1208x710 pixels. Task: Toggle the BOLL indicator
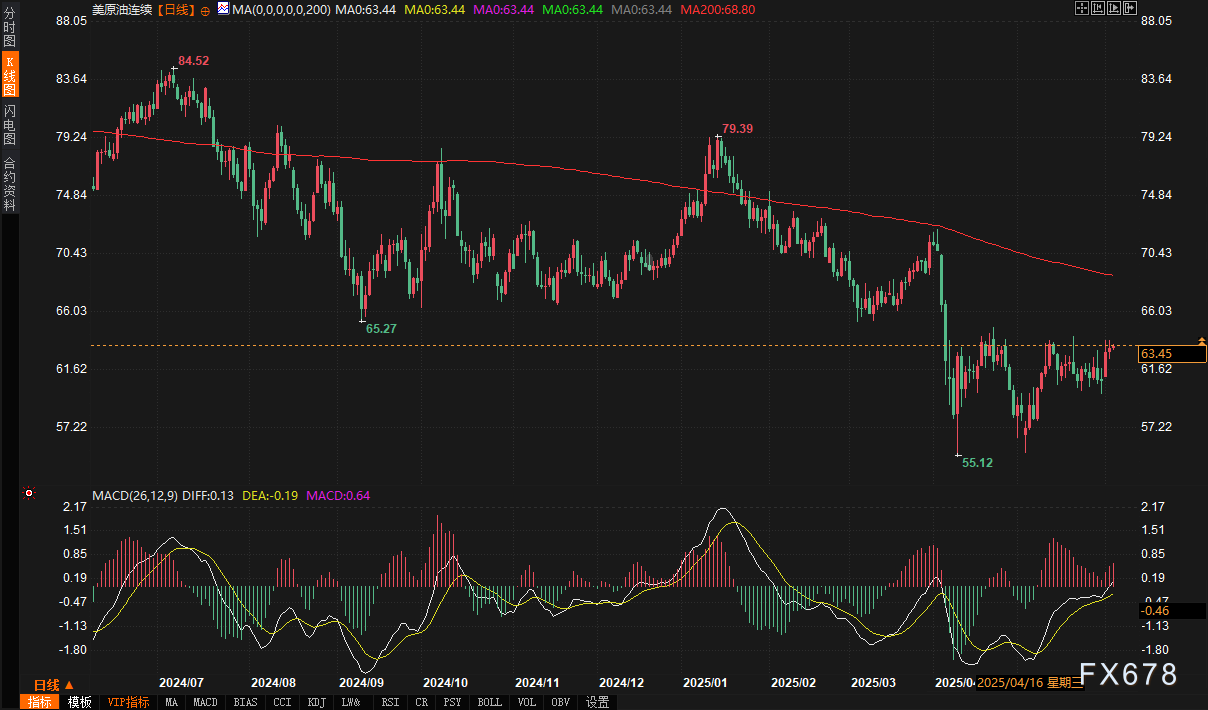(489, 702)
